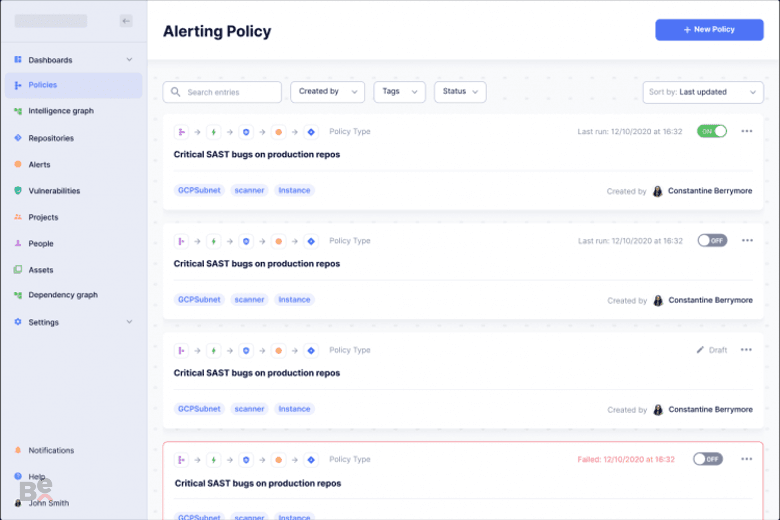Open the three-dot menu of the Failed policy
Image resolution: width=780 pixels, height=520 pixels.
[747, 459]
